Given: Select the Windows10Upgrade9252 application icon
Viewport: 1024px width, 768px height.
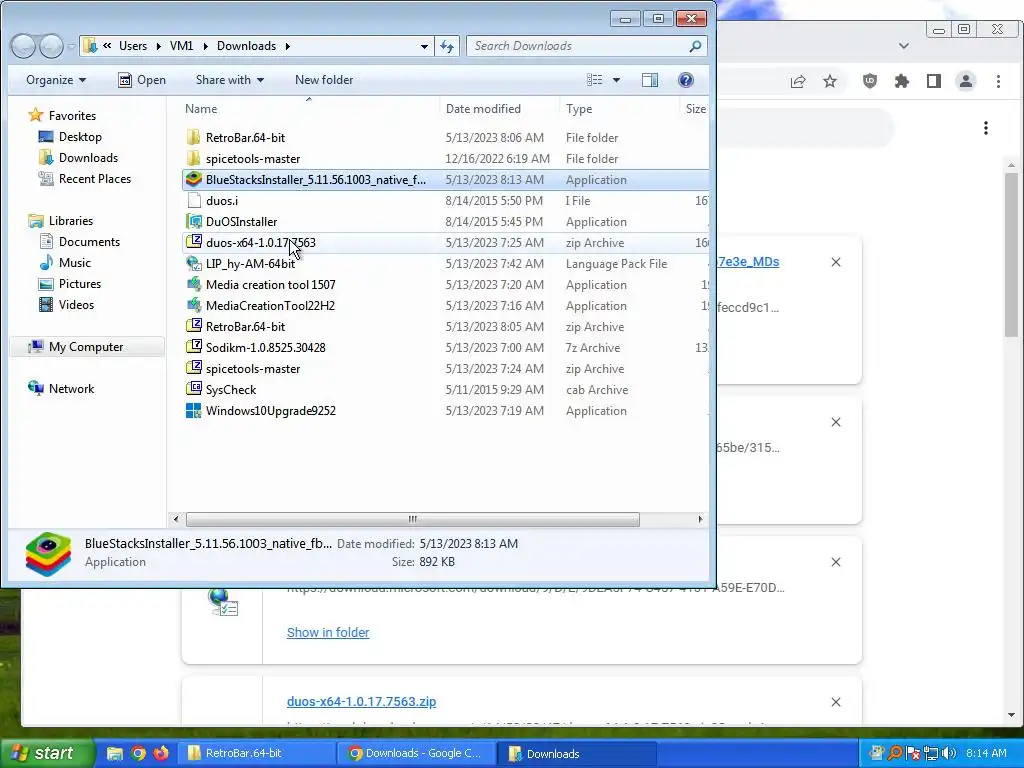Looking at the screenshot, I should pyautogui.click(x=193, y=411).
